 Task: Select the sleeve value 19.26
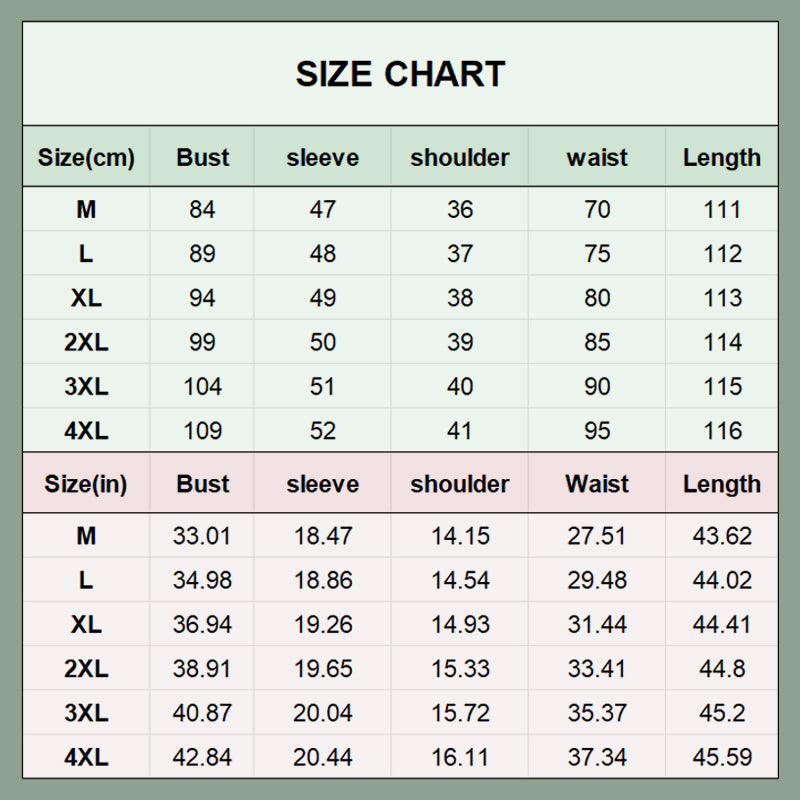coord(322,625)
